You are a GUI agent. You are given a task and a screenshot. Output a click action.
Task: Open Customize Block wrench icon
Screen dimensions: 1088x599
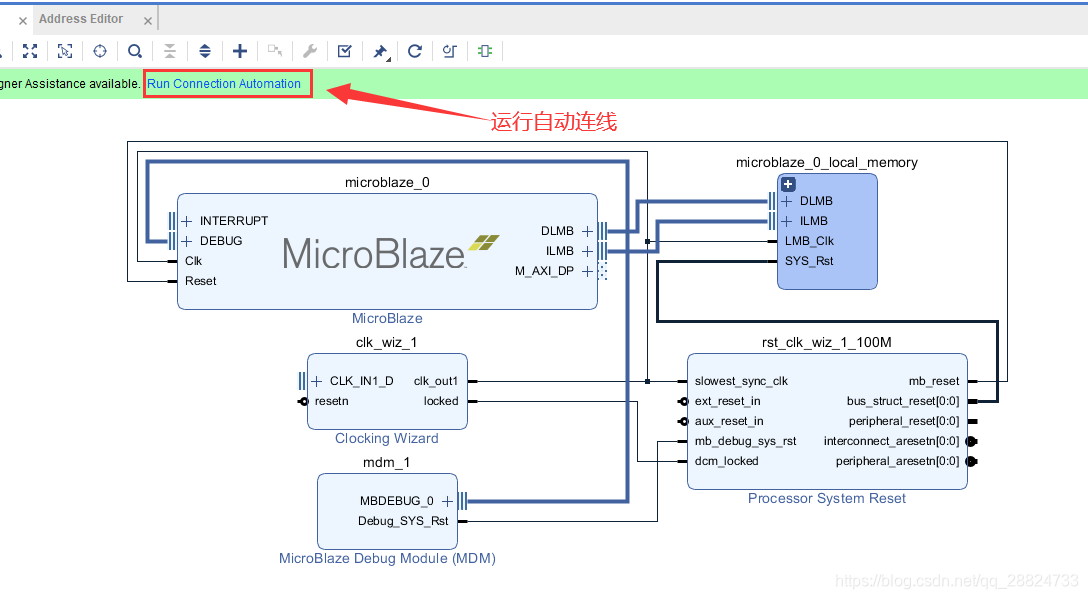[309, 51]
